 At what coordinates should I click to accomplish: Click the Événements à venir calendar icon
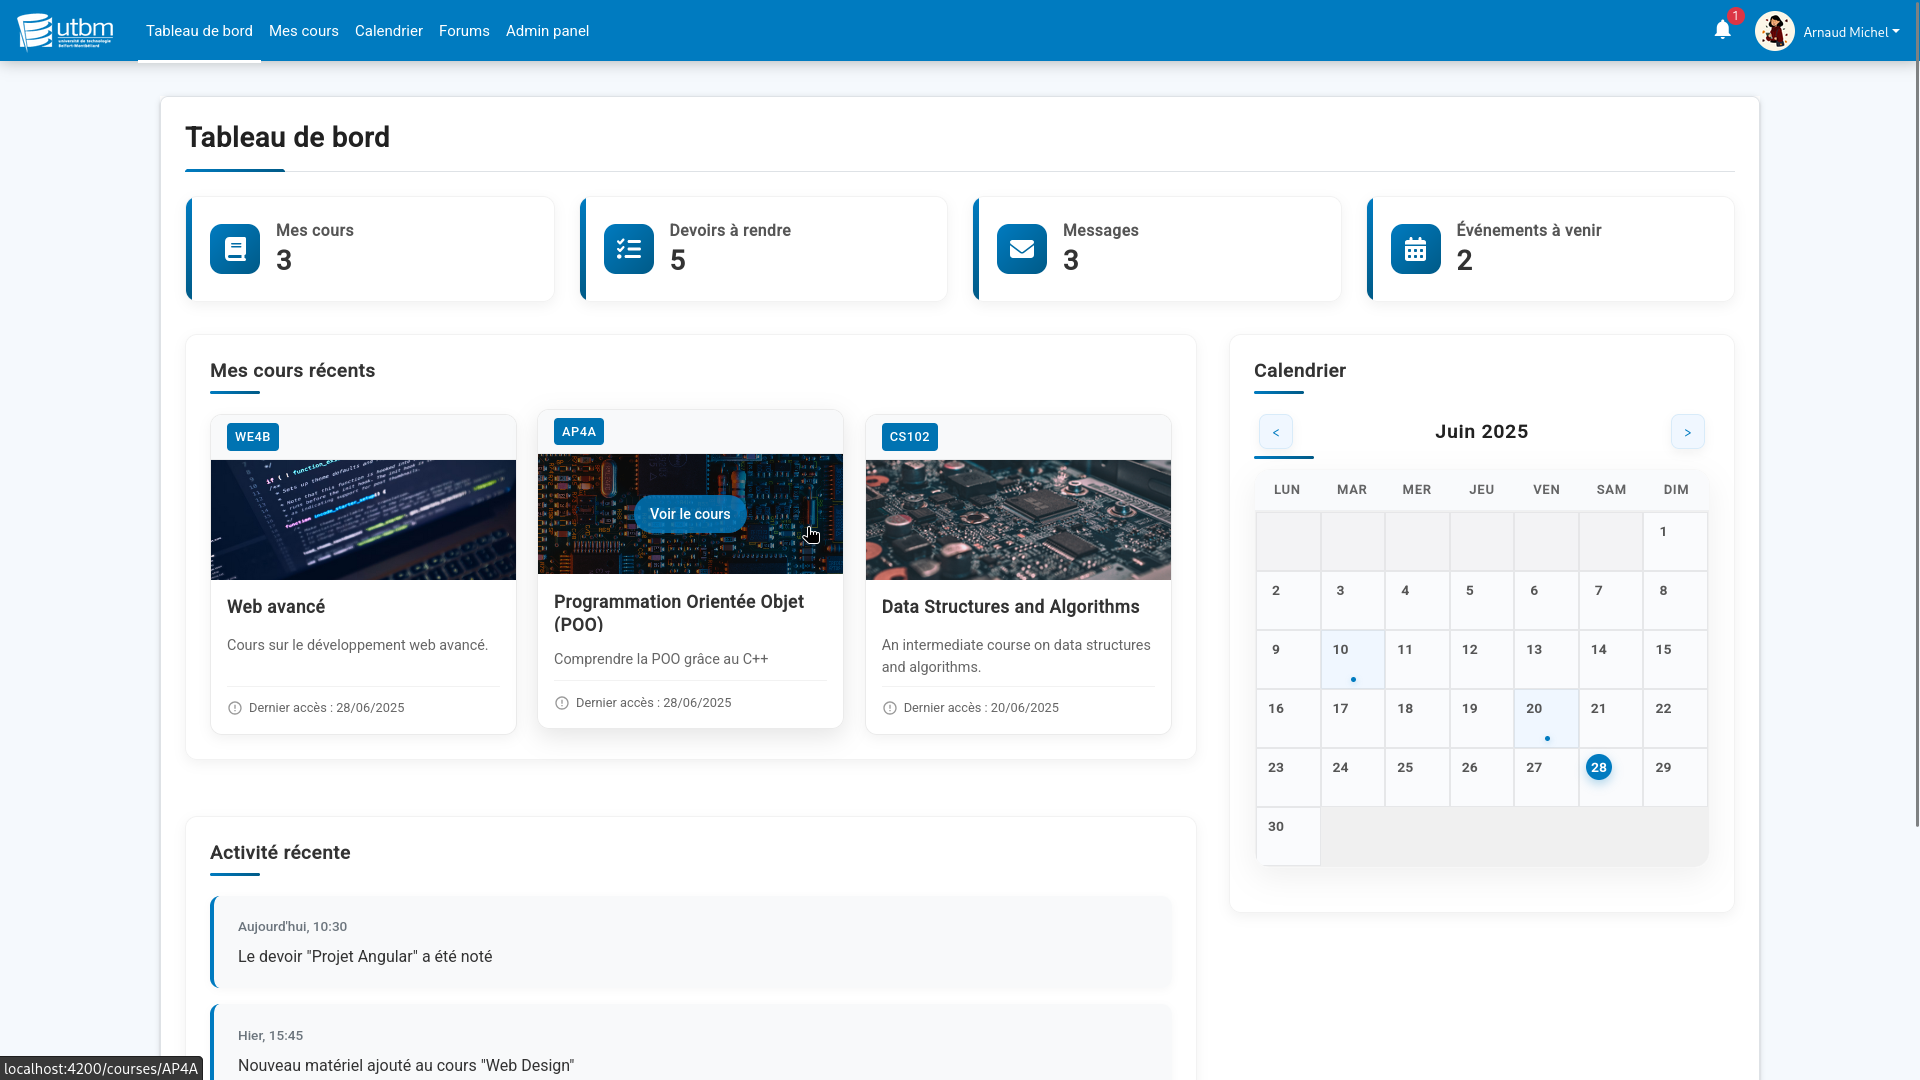1415,249
